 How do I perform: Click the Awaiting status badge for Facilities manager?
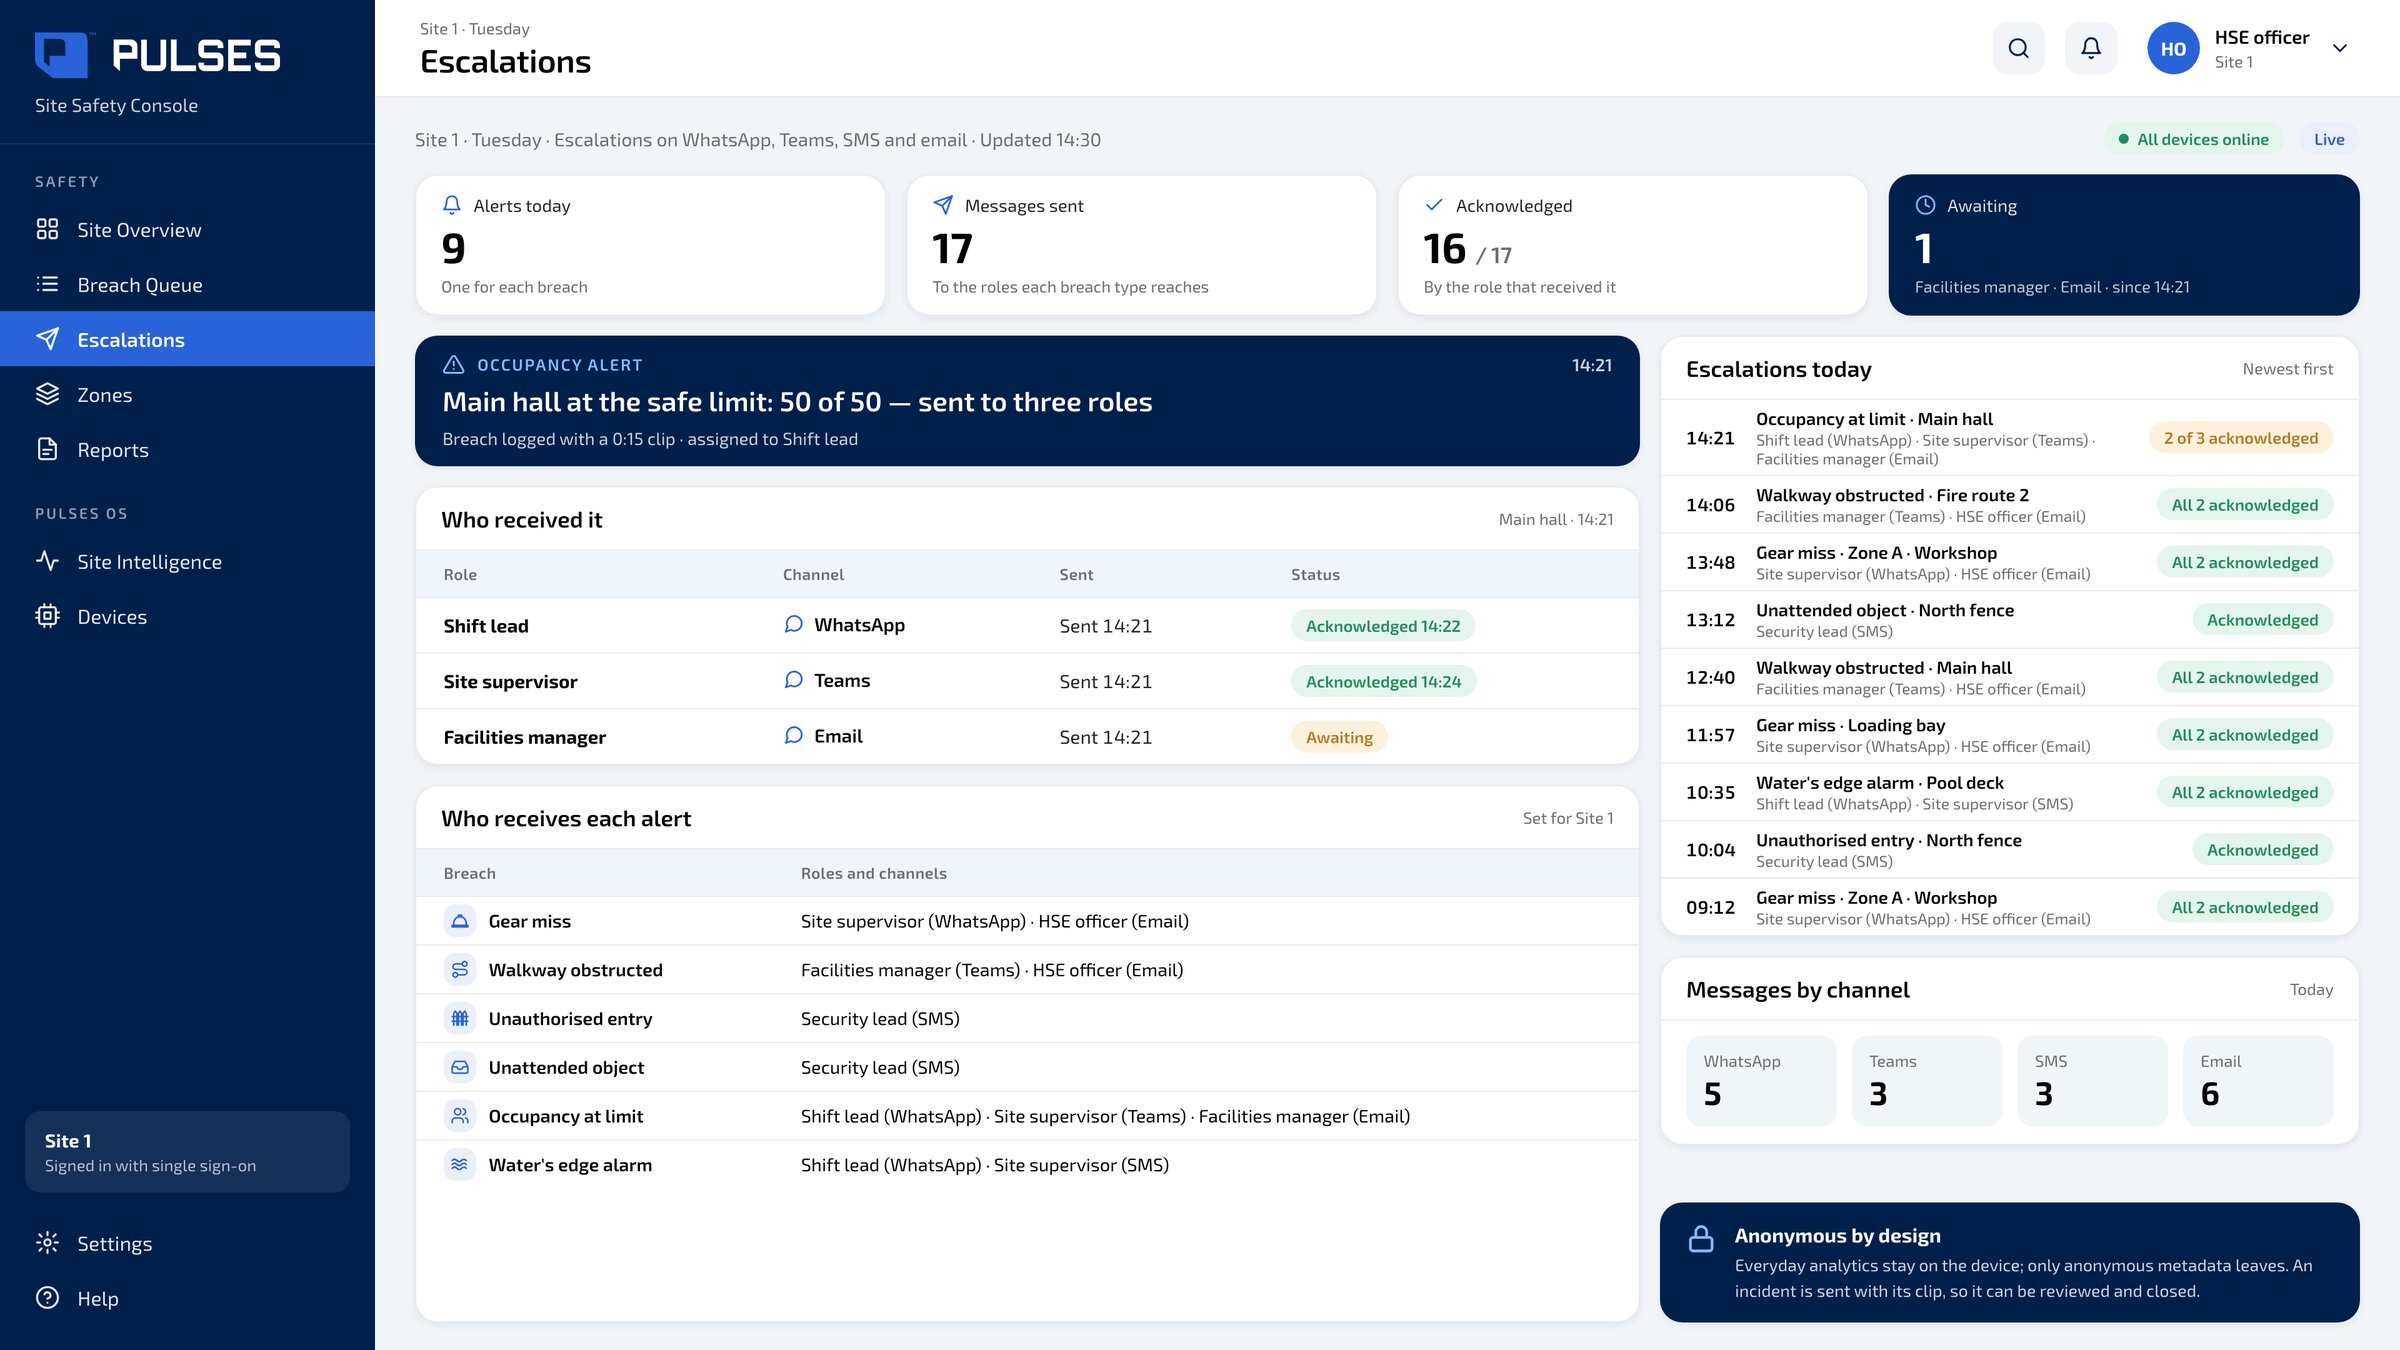tap(1339, 737)
